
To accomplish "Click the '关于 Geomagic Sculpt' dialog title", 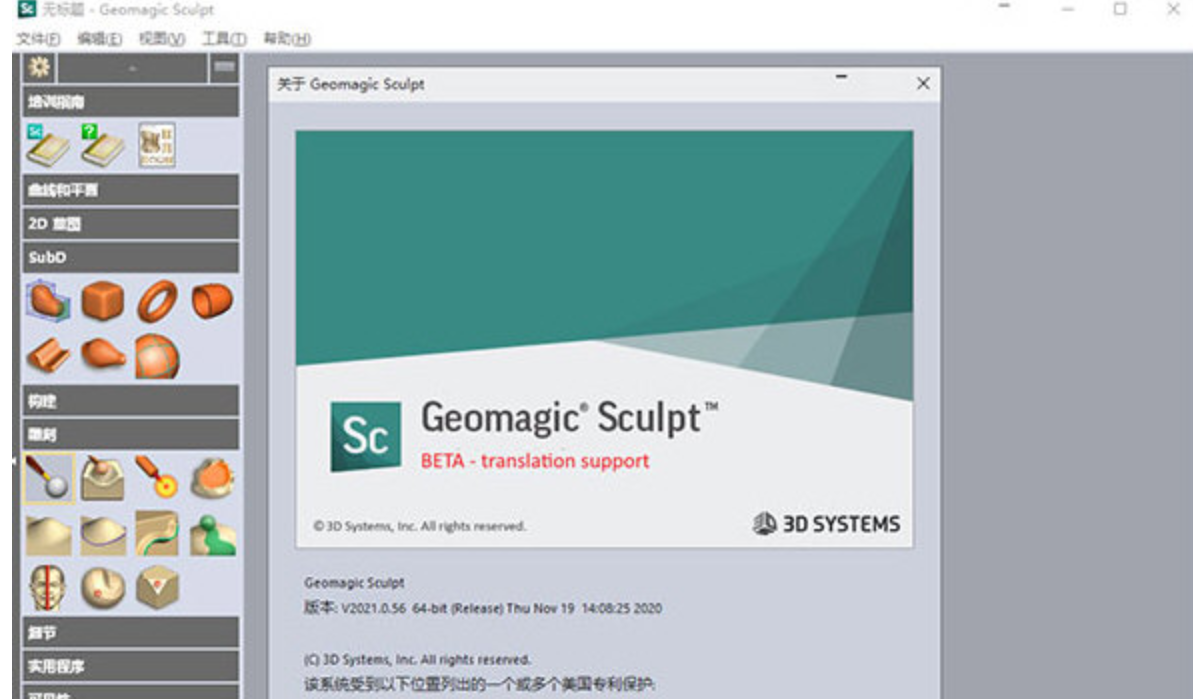I will point(351,84).
